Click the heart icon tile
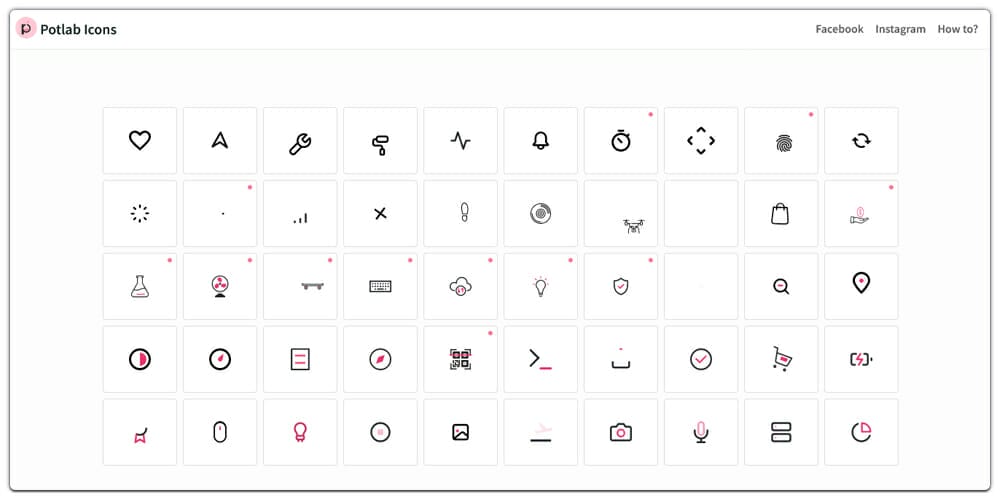Screen dimensions: 1000x500 click(140, 140)
